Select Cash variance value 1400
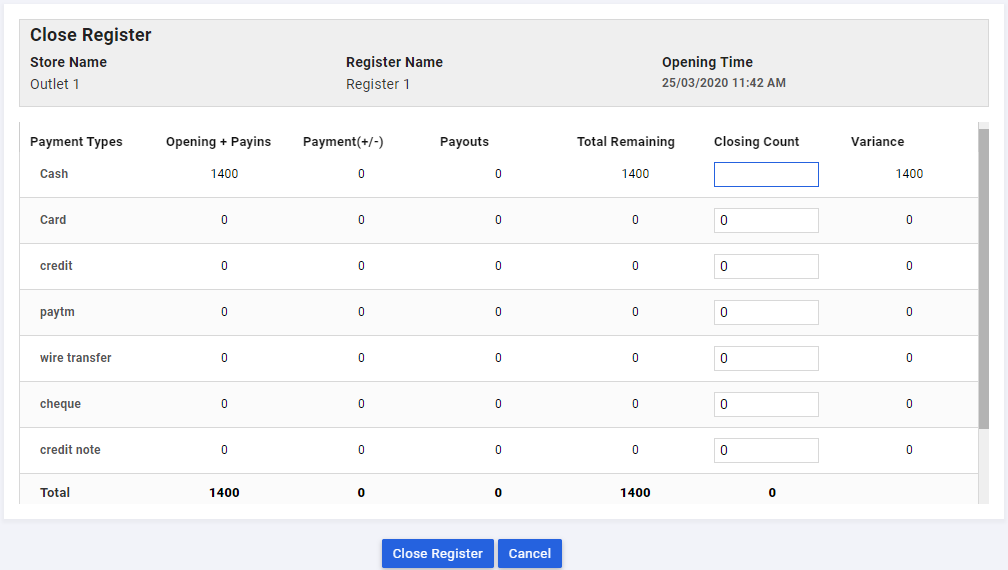Image resolution: width=1008 pixels, height=570 pixels. (x=909, y=174)
